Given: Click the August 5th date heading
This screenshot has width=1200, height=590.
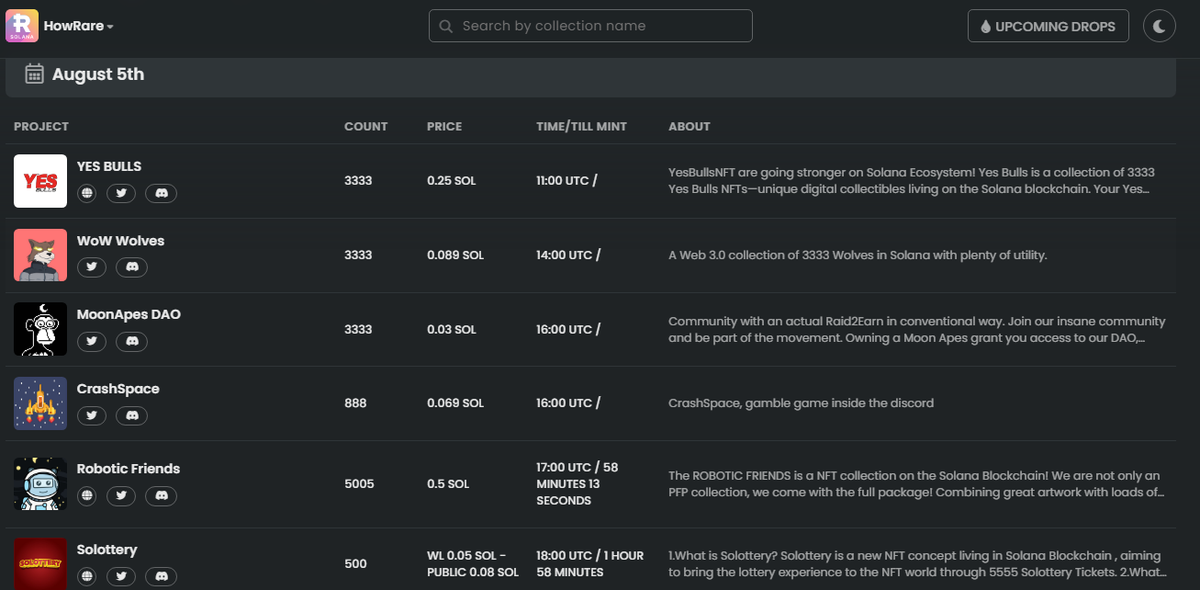Looking at the screenshot, I should [98, 74].
